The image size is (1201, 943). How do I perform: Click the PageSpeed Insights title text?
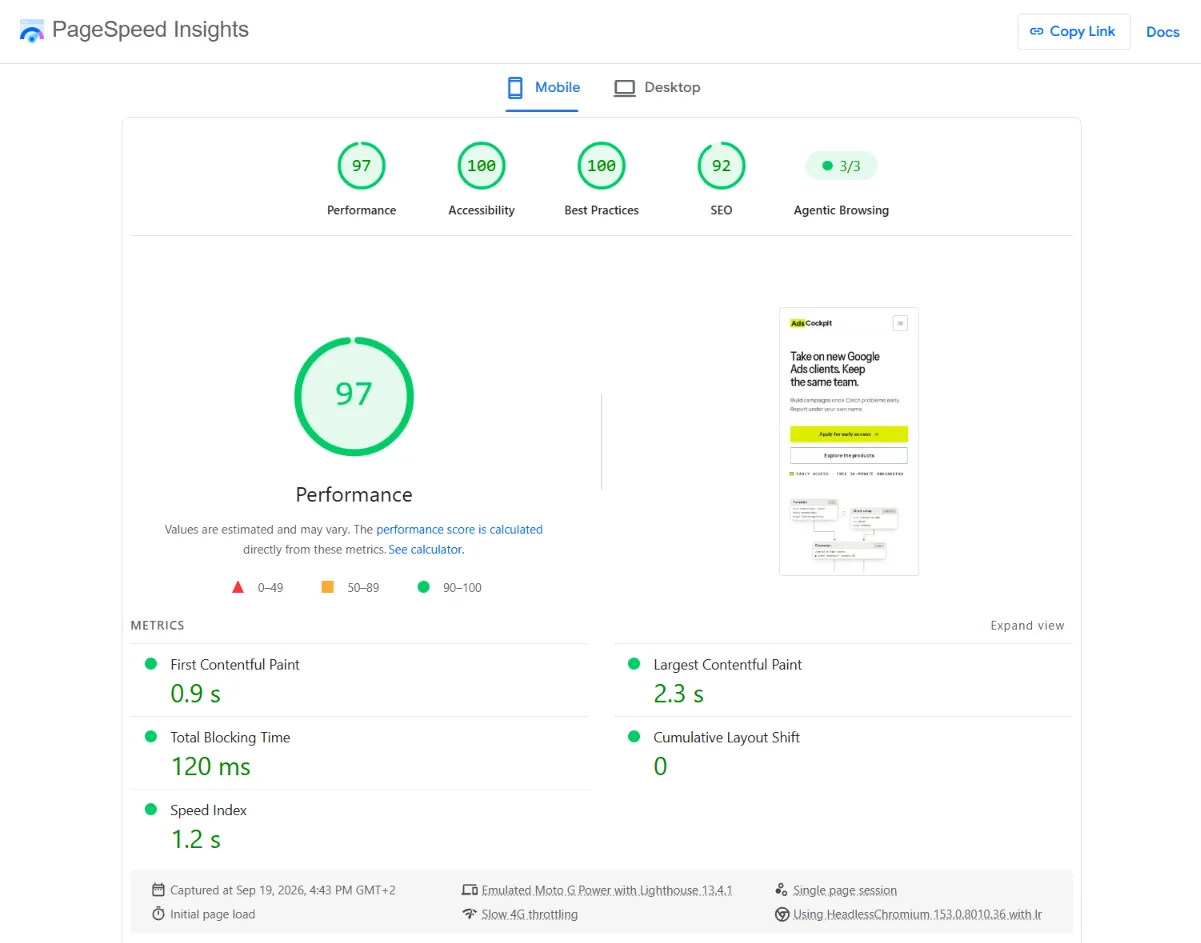tap(150, 30)
